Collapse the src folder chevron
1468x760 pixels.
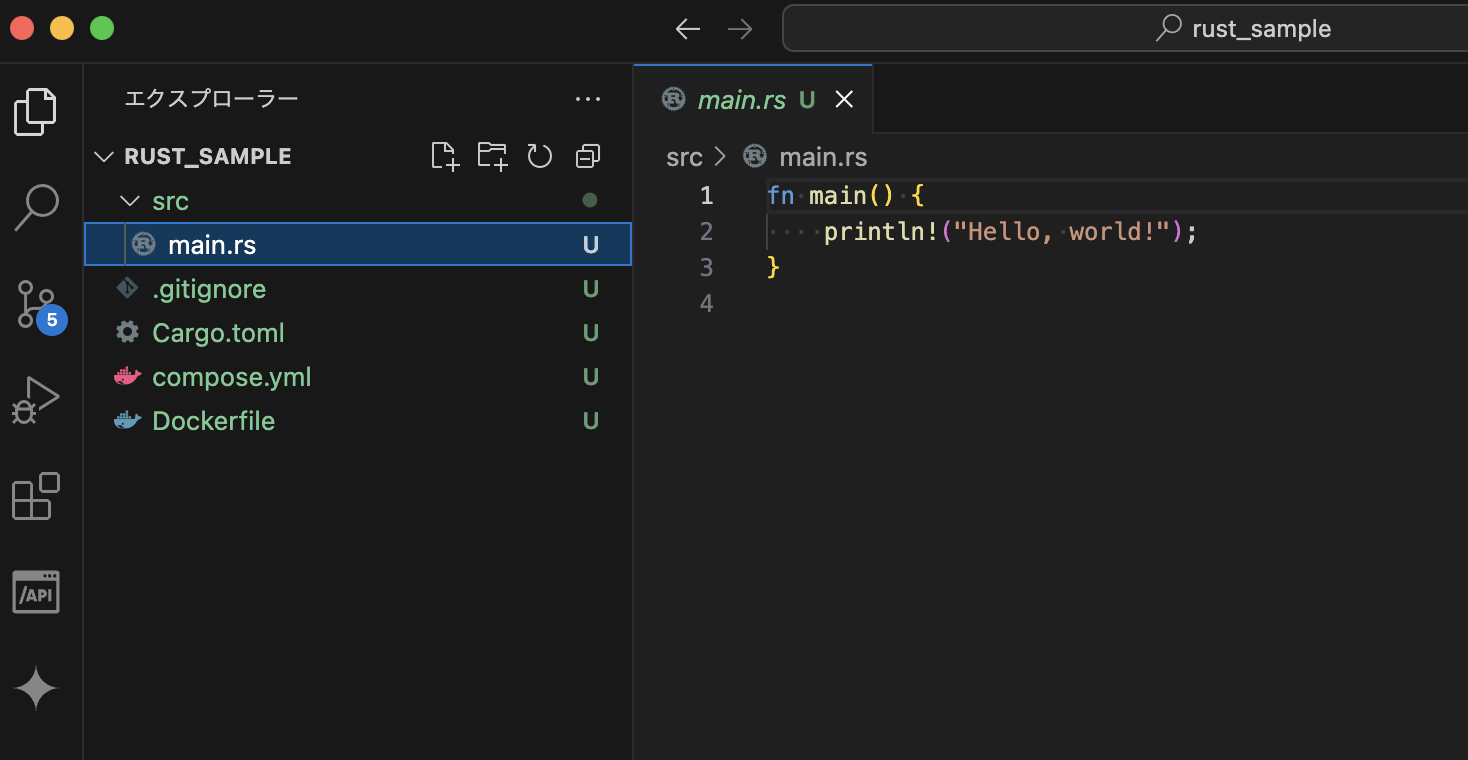129,200
